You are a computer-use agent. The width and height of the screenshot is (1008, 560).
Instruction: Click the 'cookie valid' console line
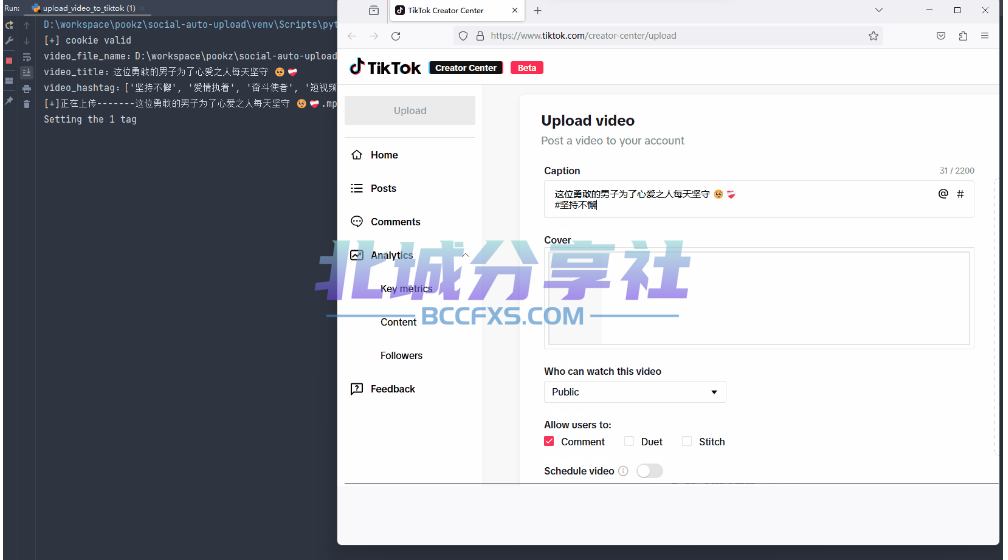[87, 41]
